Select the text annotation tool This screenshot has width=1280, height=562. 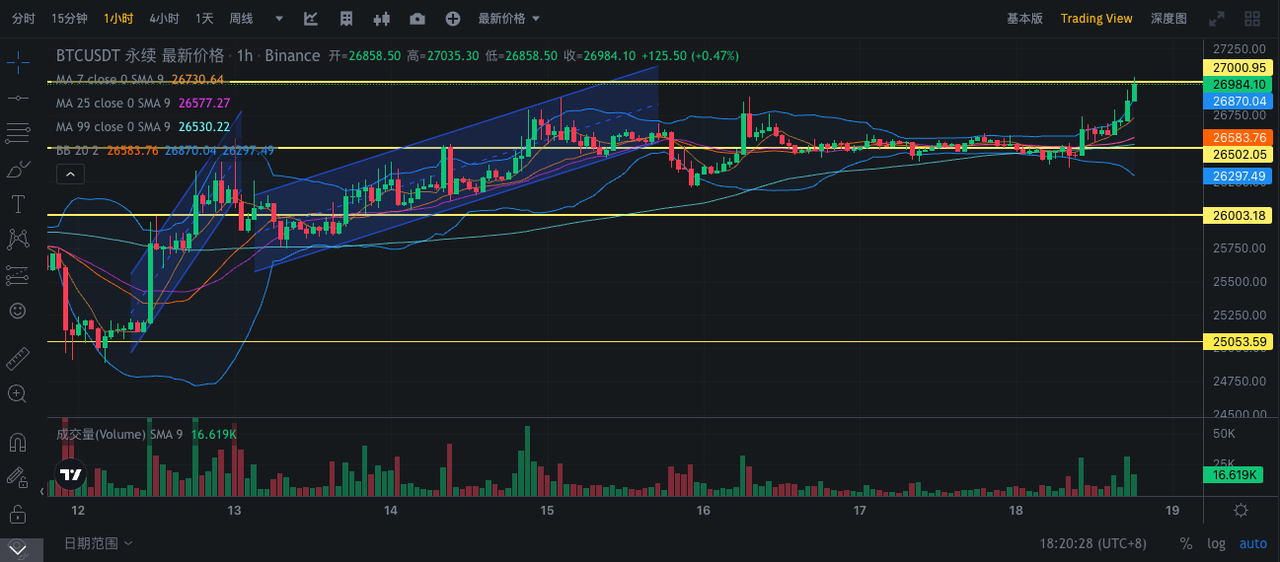(17, 204)
